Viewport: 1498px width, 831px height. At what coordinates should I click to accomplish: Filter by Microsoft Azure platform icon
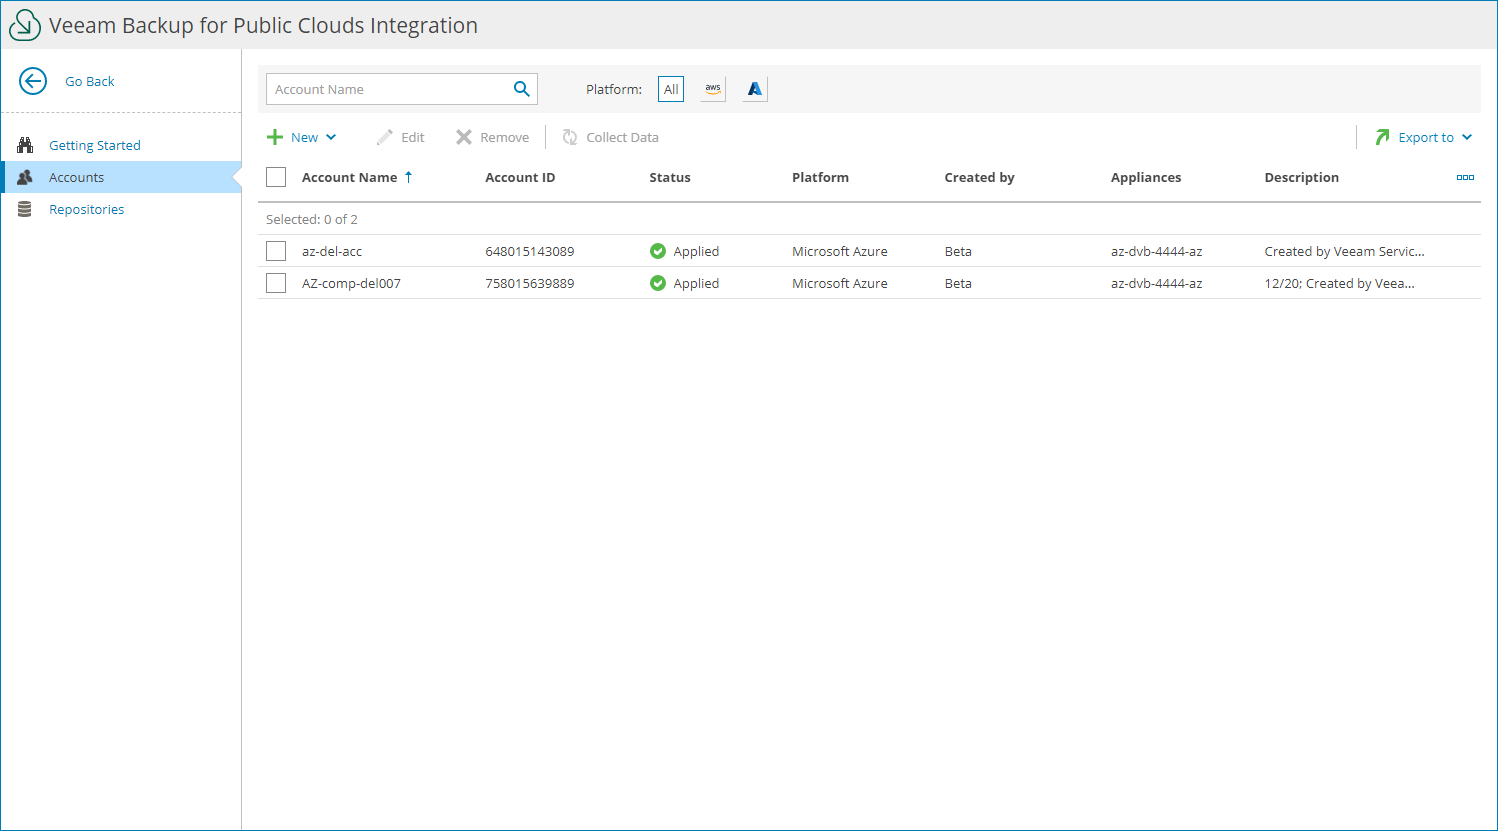click(x=755, y=89)
